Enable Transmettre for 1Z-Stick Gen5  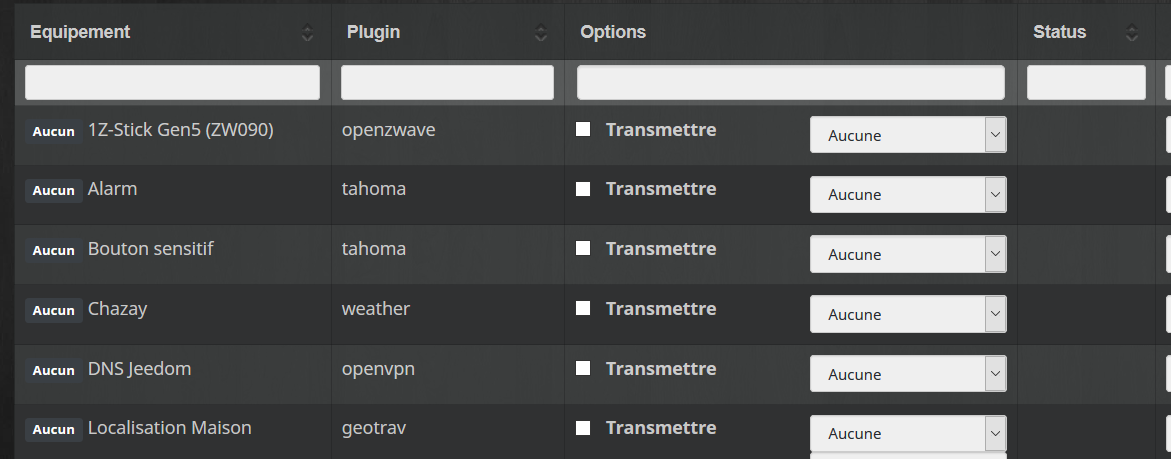pos(583,129)
